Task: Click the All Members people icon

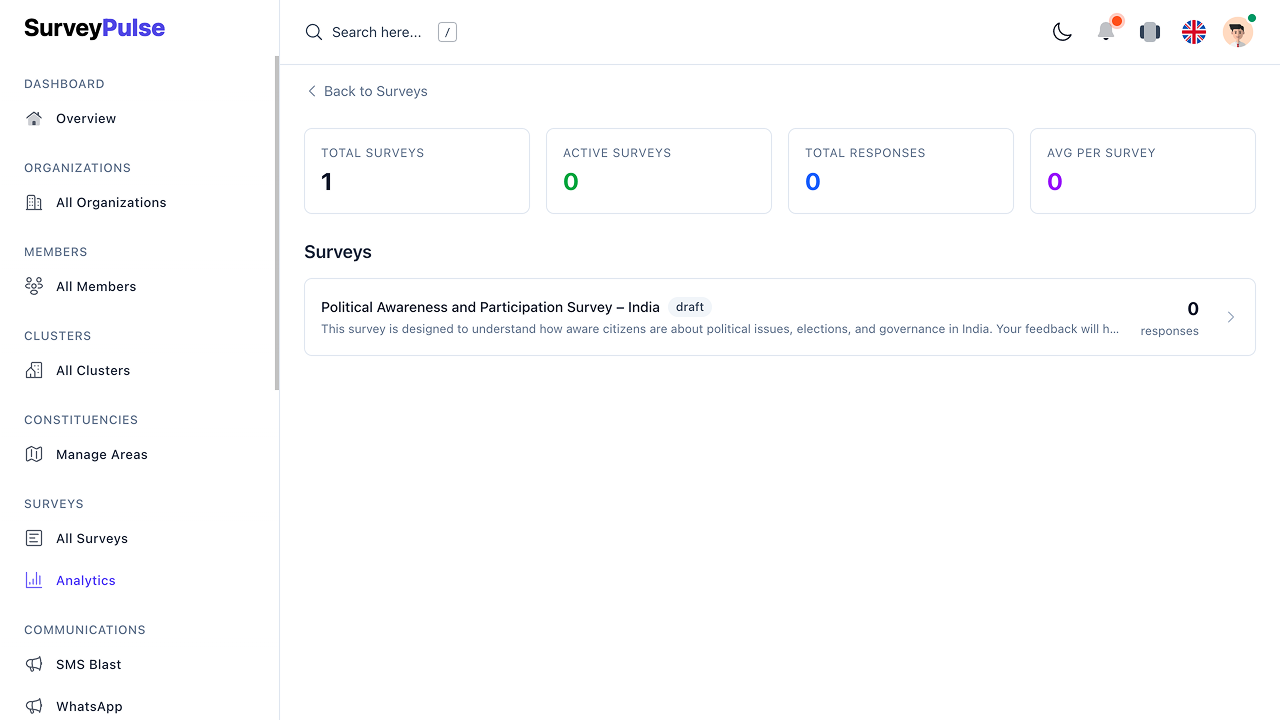Action: pyautogui.click(x=34, y=286)
